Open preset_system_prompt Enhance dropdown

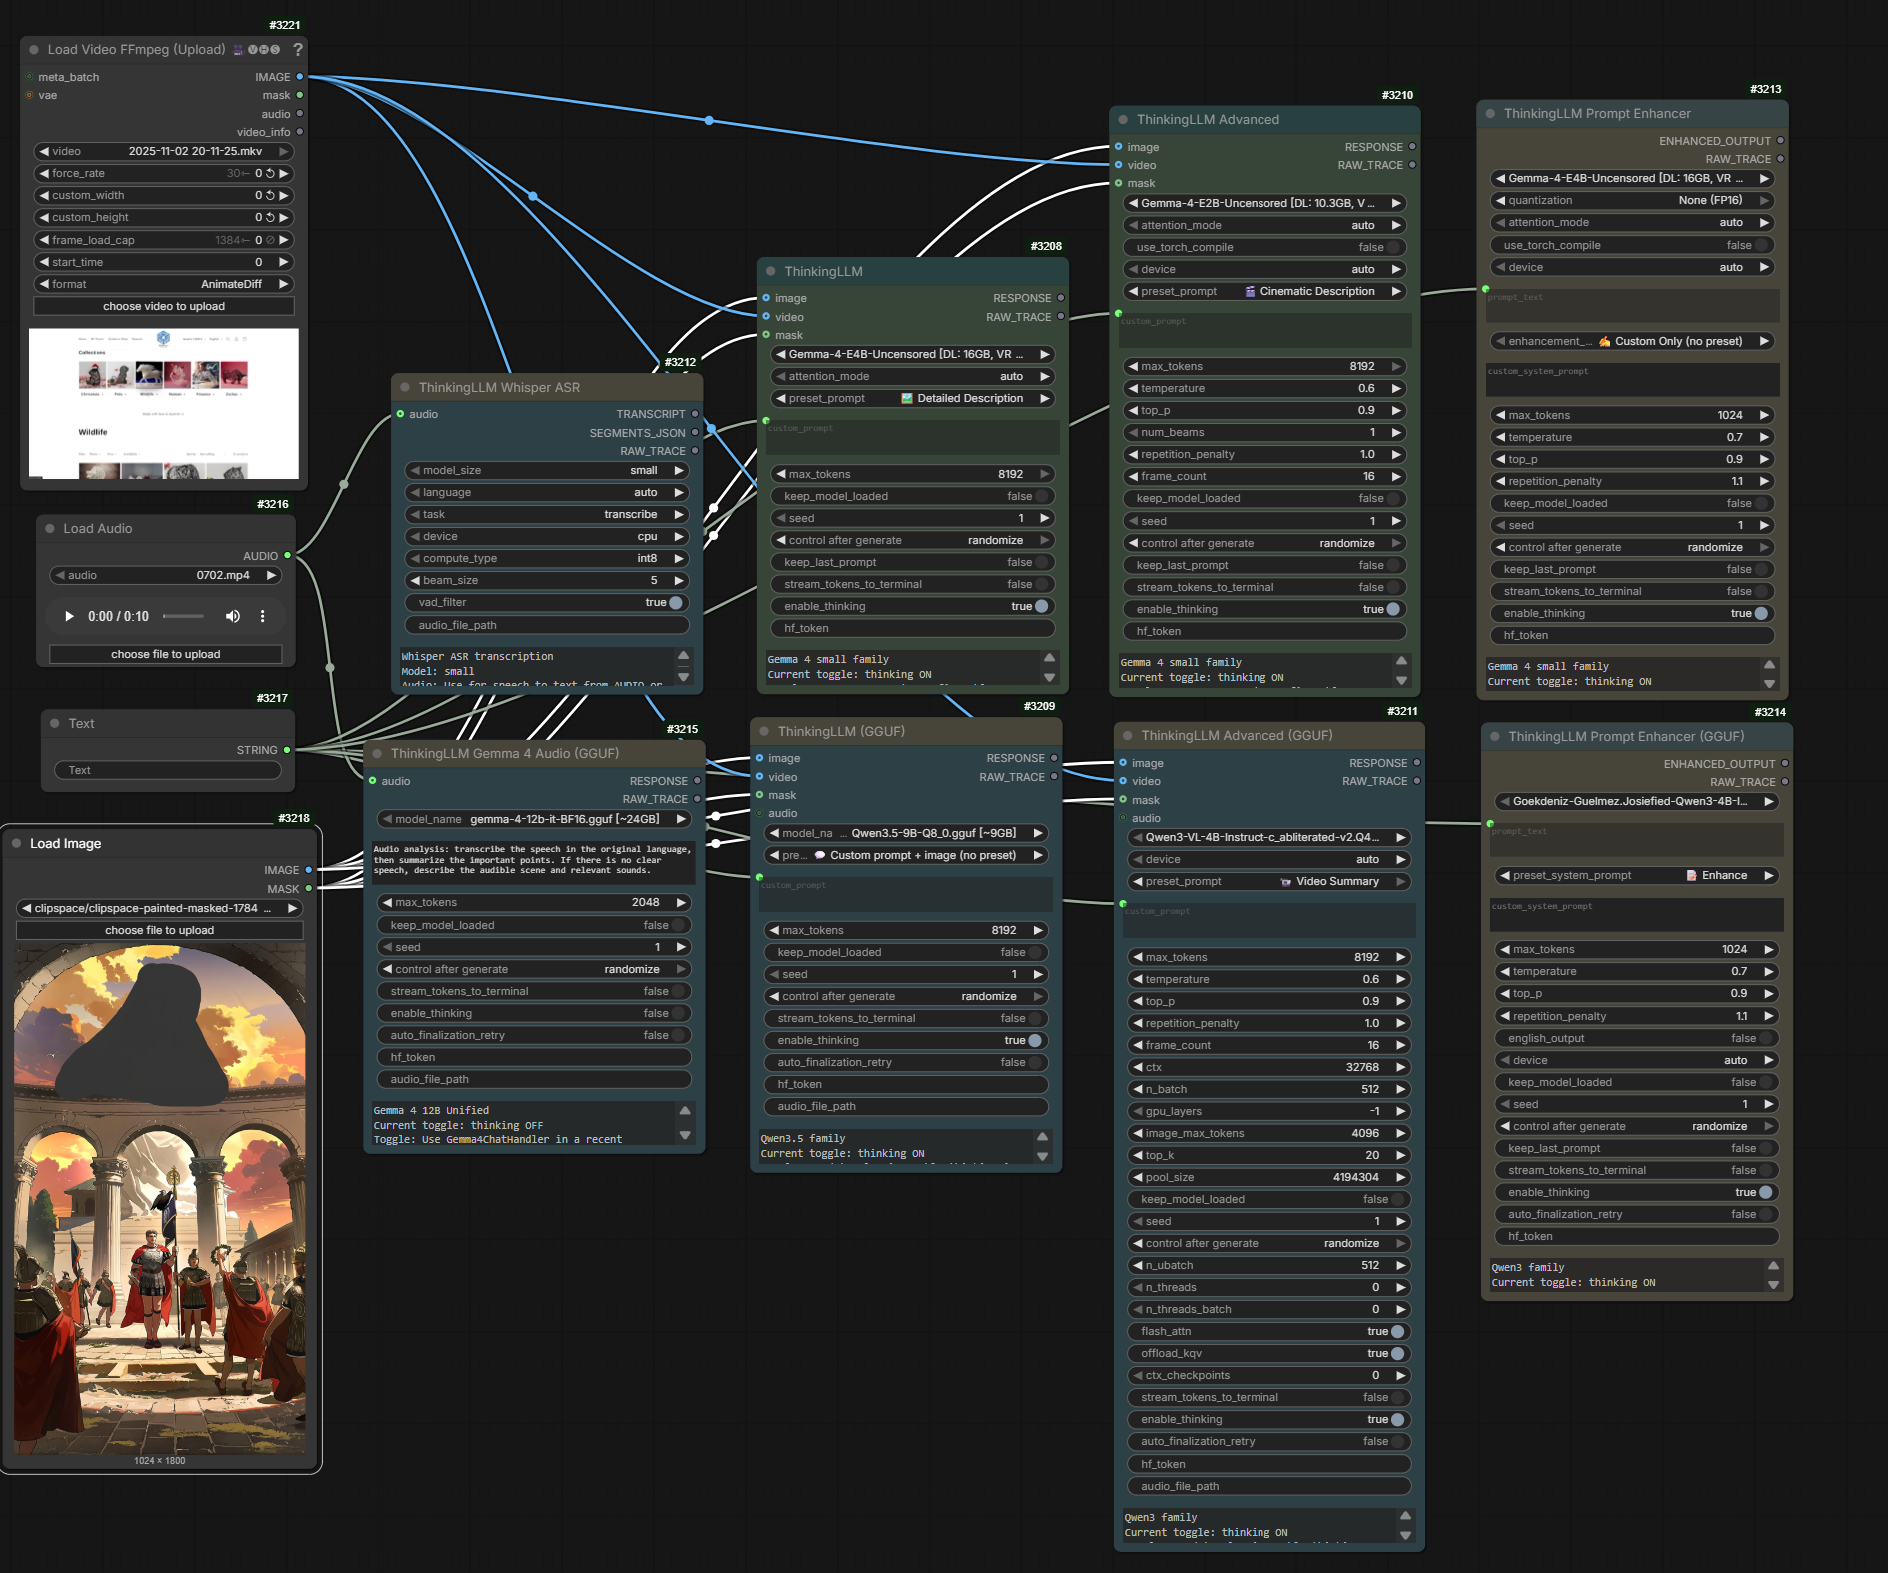pos(1636,875)
